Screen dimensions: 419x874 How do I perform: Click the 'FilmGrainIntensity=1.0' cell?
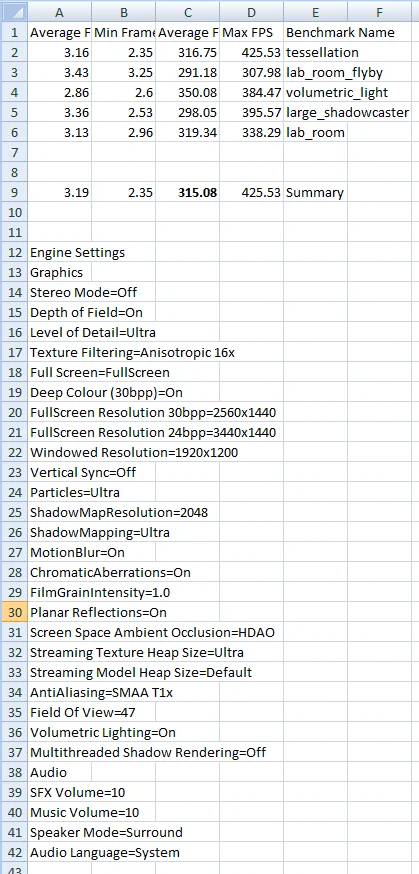tap(100, 593)
